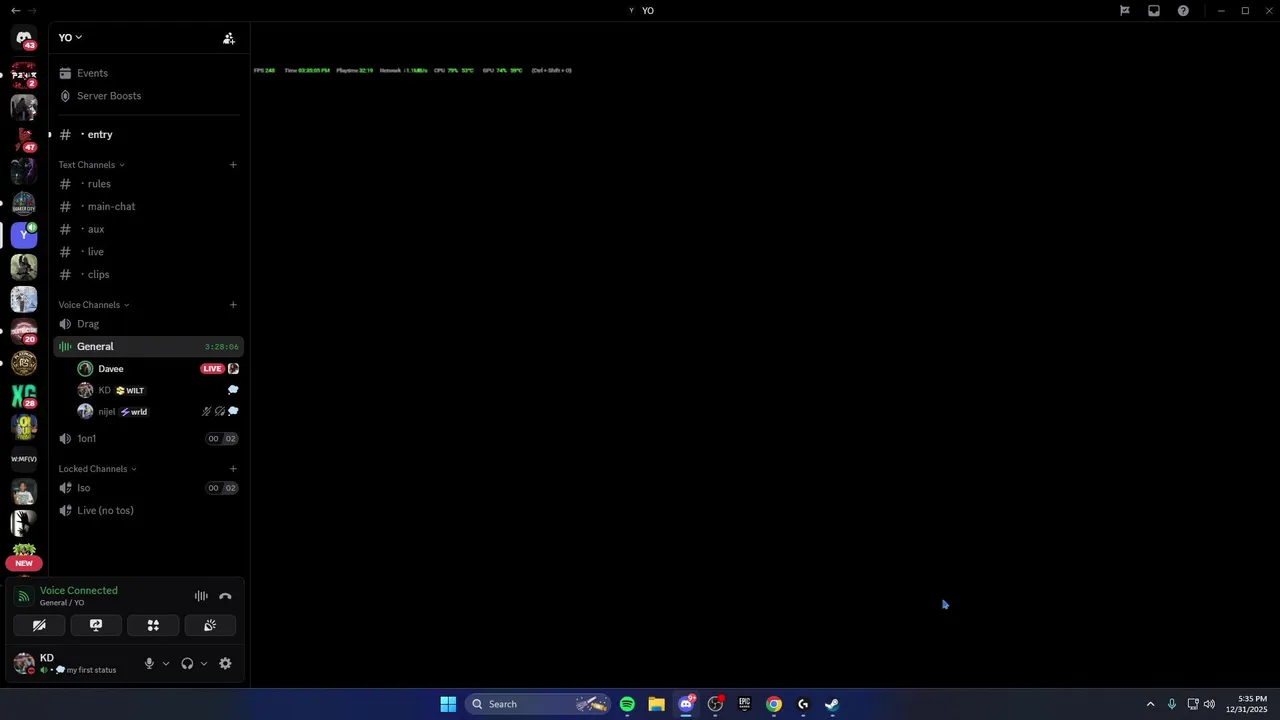Click the NEW badge in the server list
1280x720 pixels.
(x=24, y=563)
